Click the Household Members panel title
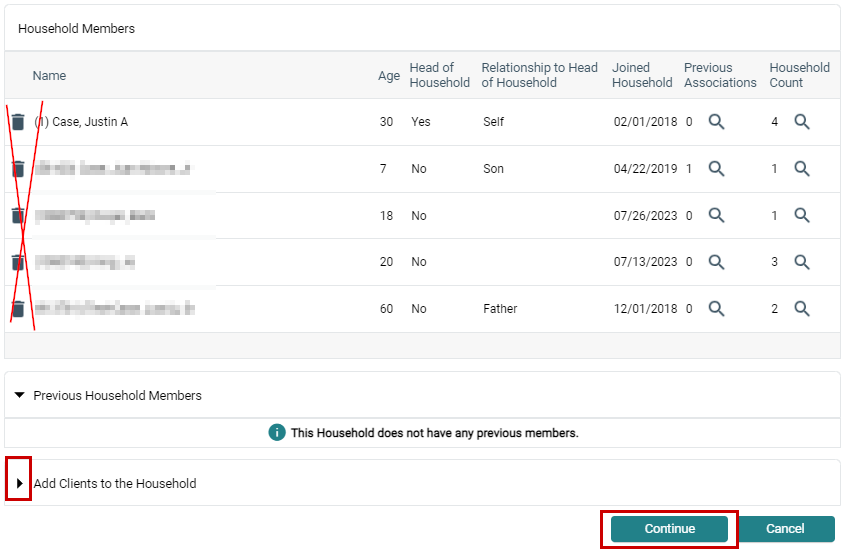Screen dimensions: 842x550 [x=76, y=28]
